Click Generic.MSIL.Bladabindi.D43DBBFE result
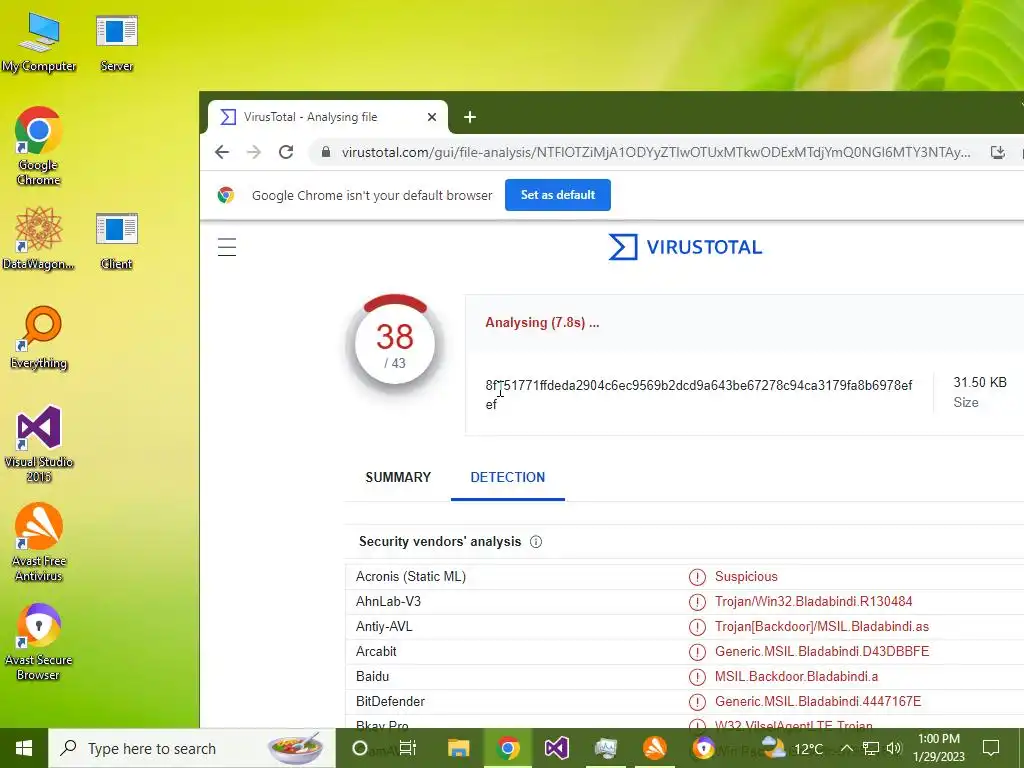Screen dimensions: 1024x768 click(822, 651)
